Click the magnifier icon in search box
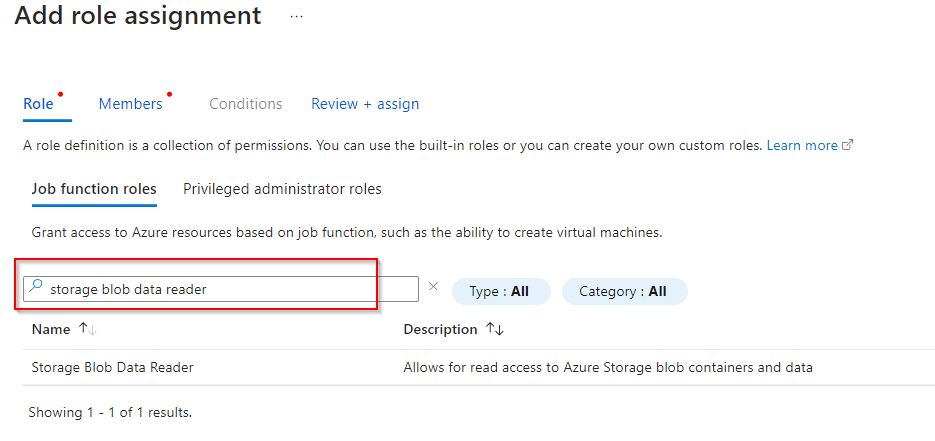Viewport: 935px width, 441px height. (36, 289)
